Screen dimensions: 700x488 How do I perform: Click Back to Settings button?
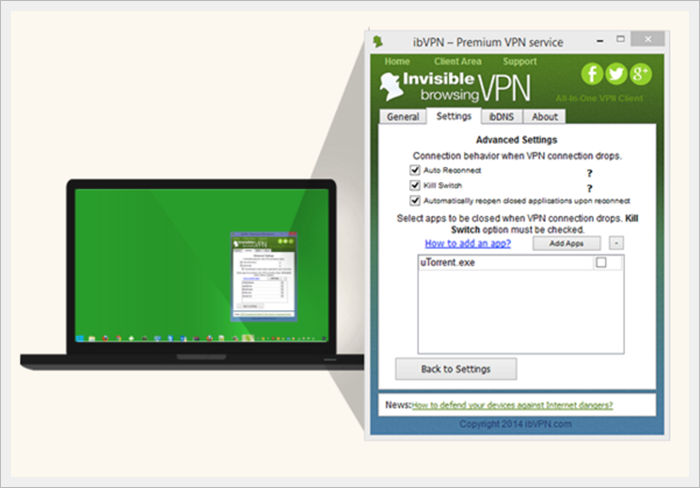click(x=456, y=369)
